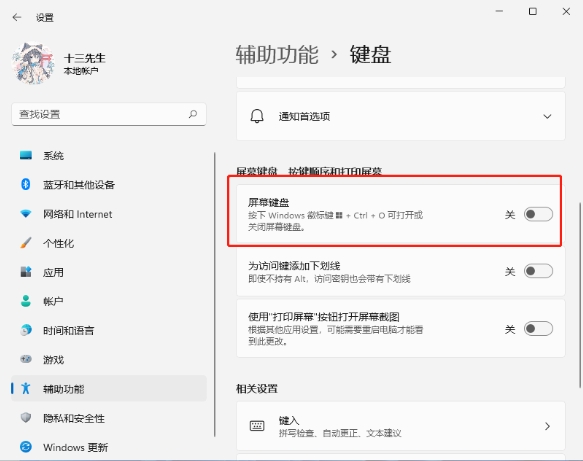This screenshot has height=461, width=583.
Task: Select 应用 in the sidebar
Action: (109, 272)
